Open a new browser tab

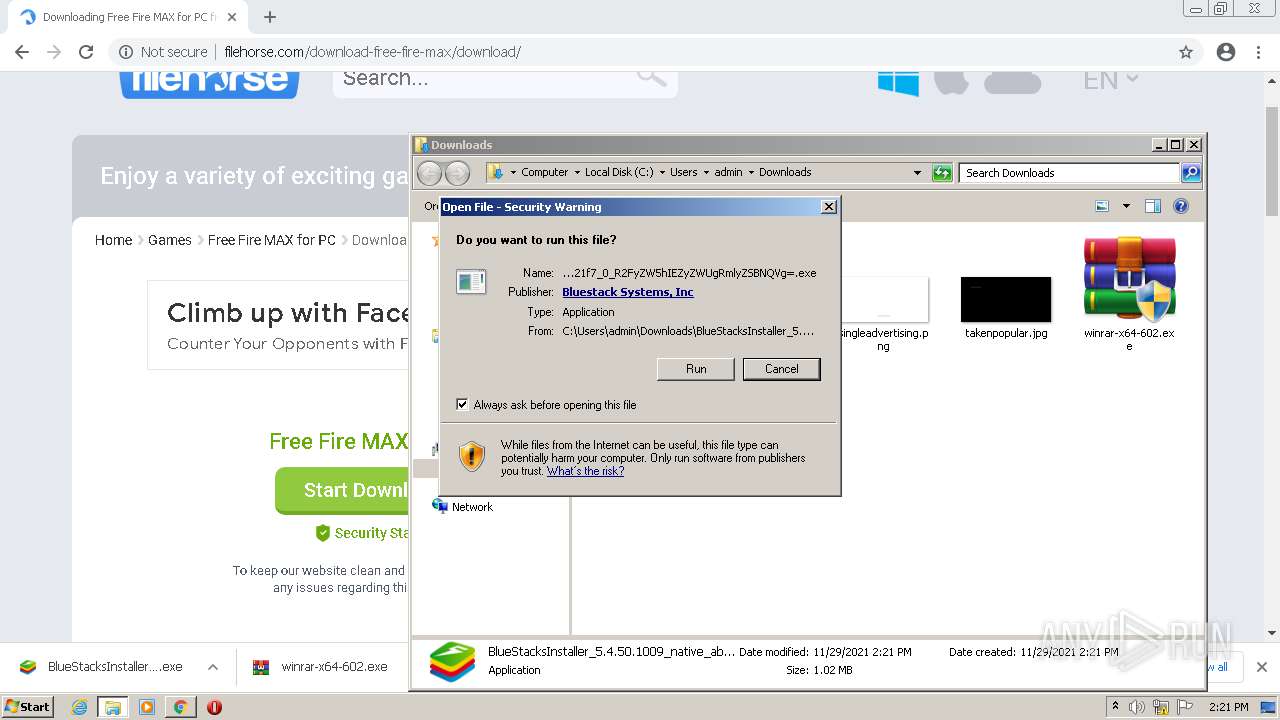[x=270, y=17]
